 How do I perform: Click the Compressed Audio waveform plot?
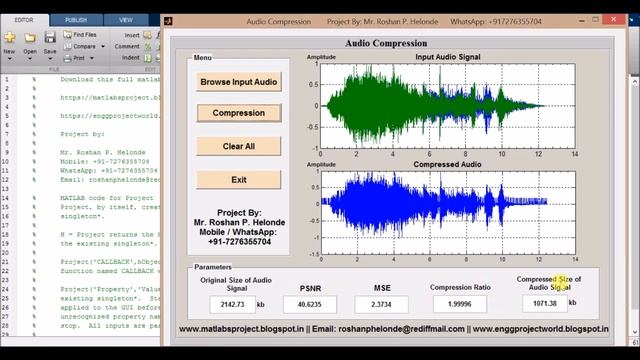tap(448, 213)
